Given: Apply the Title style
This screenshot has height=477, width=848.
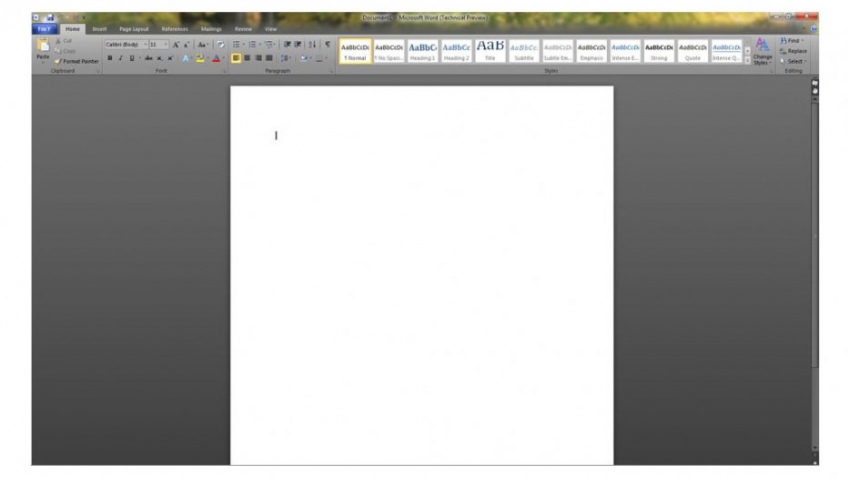Looking at the screenshot, I should point(490,51).
